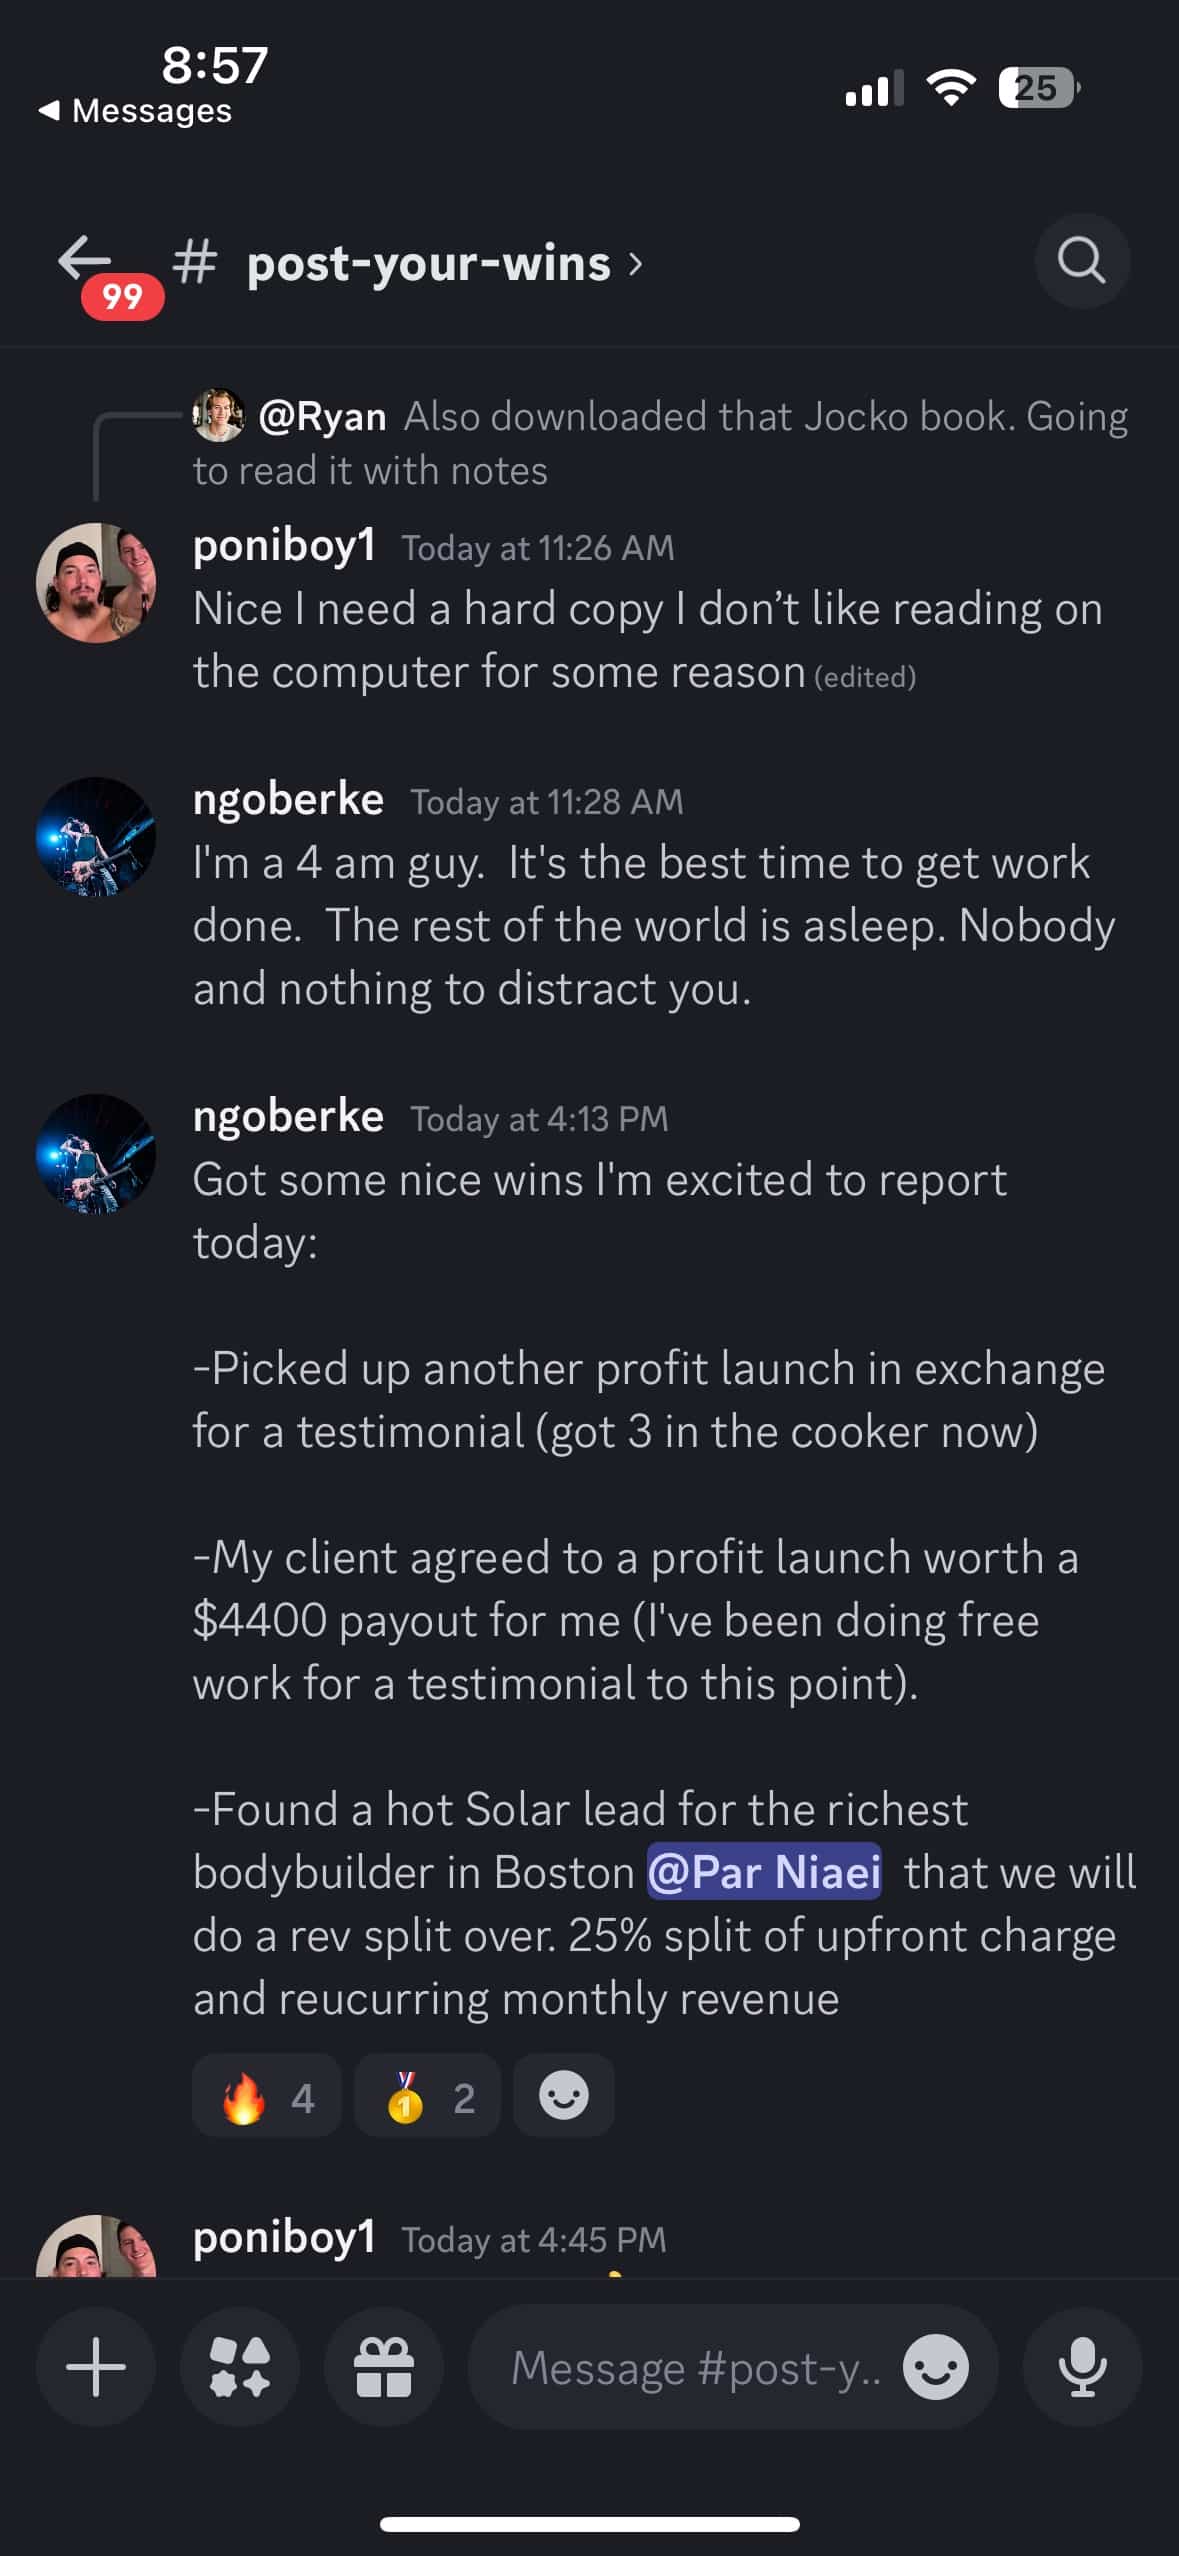The height and width of the screenshot is (2556, 1179).
Task: Type in the Message #post-y.. field
Action: point(695,2367)
